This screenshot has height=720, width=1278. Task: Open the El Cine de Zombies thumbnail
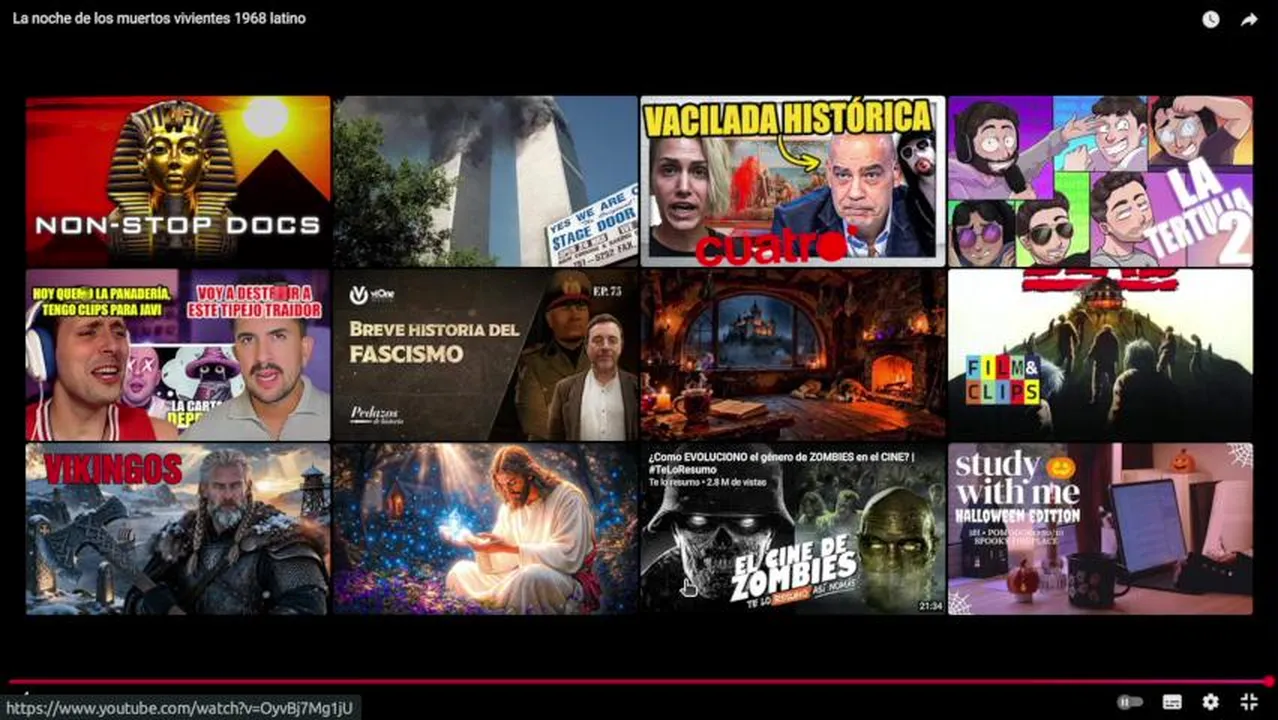pos(792,529)
